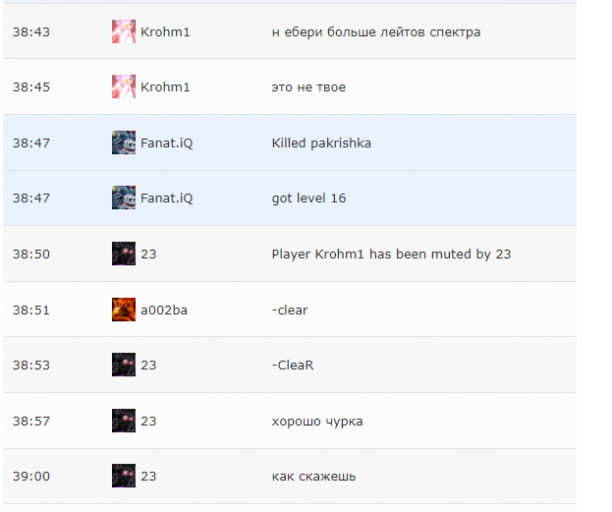Click player 23 avatar in the 38:50 row

click(x=124, y=254)
